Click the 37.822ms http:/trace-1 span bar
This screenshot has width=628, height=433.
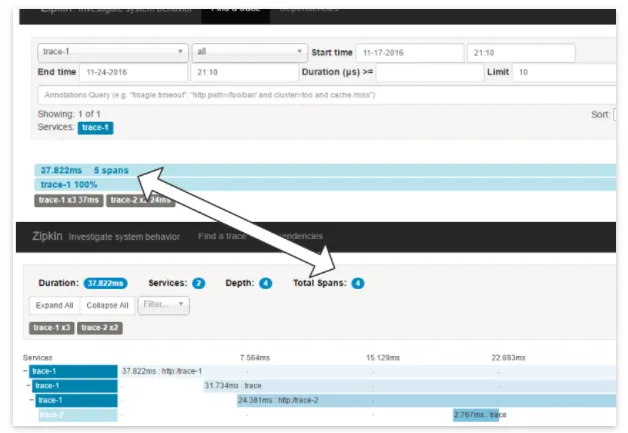[x=367, y=371]
